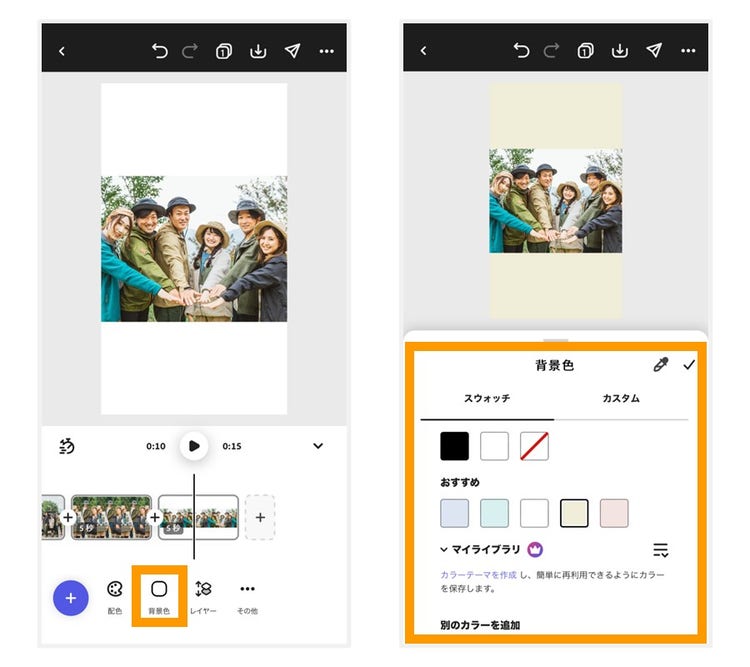Screen dimensions: 750x667
Task: Open pages icon in right screen toolbar
Action: click(x=585, y=50)
